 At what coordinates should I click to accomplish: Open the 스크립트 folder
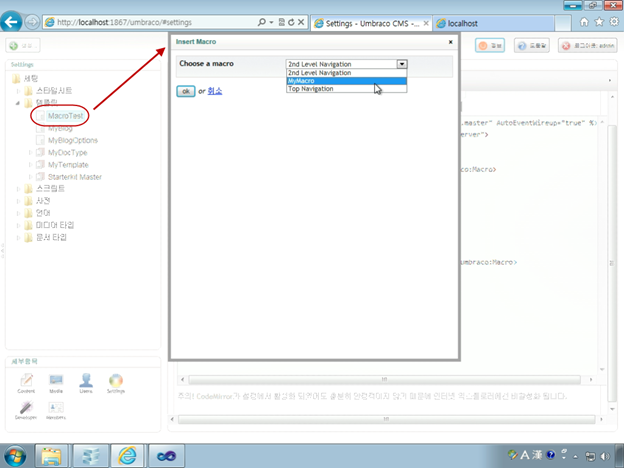[x=50, y=188]
